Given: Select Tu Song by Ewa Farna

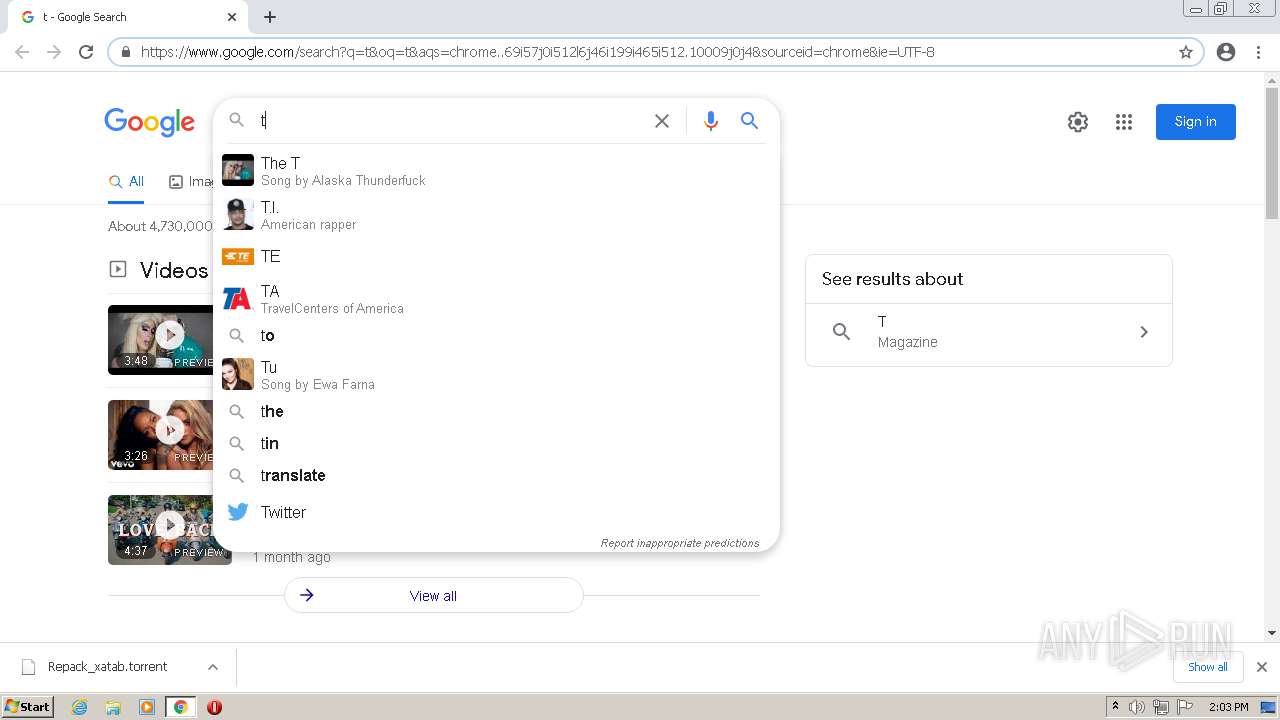Looking at the screenshot, I should pyautogui.click(x=496, y=374).
